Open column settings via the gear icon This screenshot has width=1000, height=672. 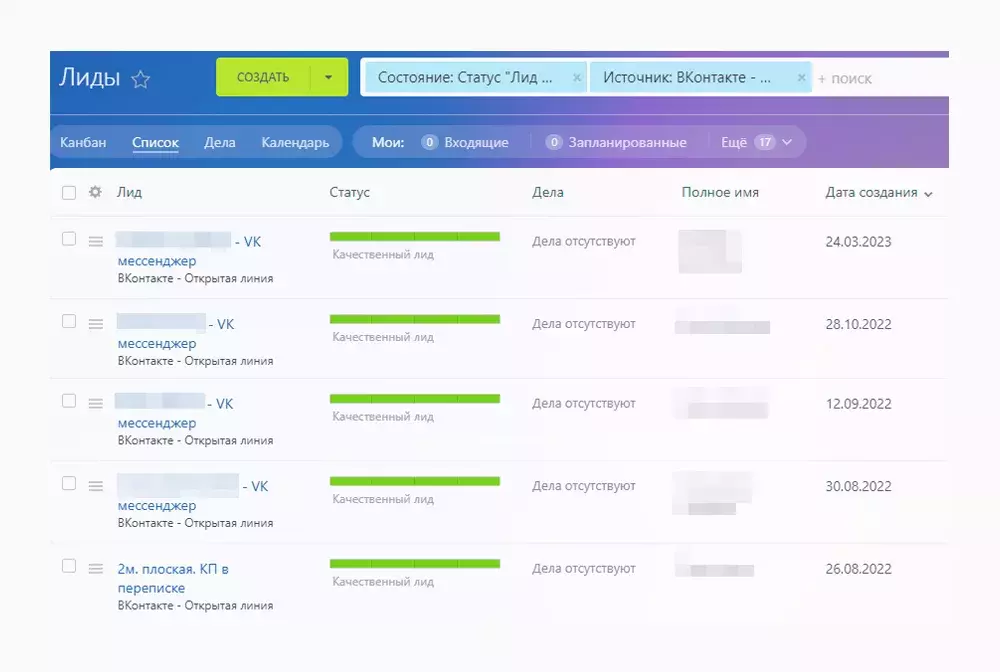point(94,192)
